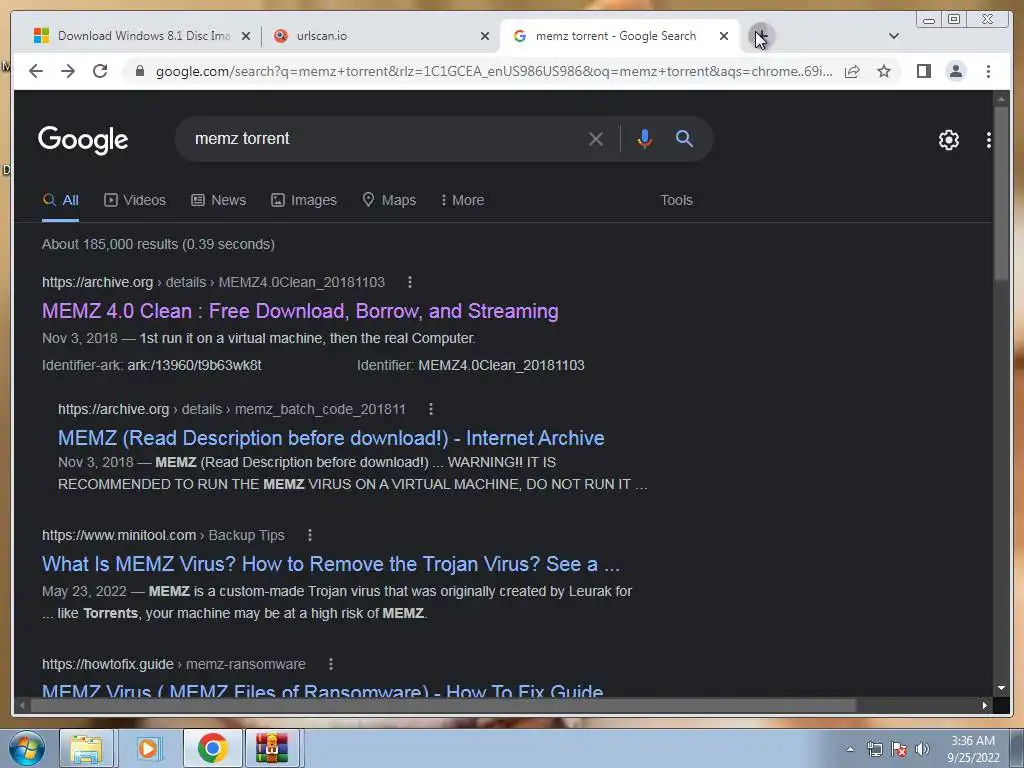Click the memz torrent search field
This screenshot has height=768, width=1024.
tap(385, 138)
